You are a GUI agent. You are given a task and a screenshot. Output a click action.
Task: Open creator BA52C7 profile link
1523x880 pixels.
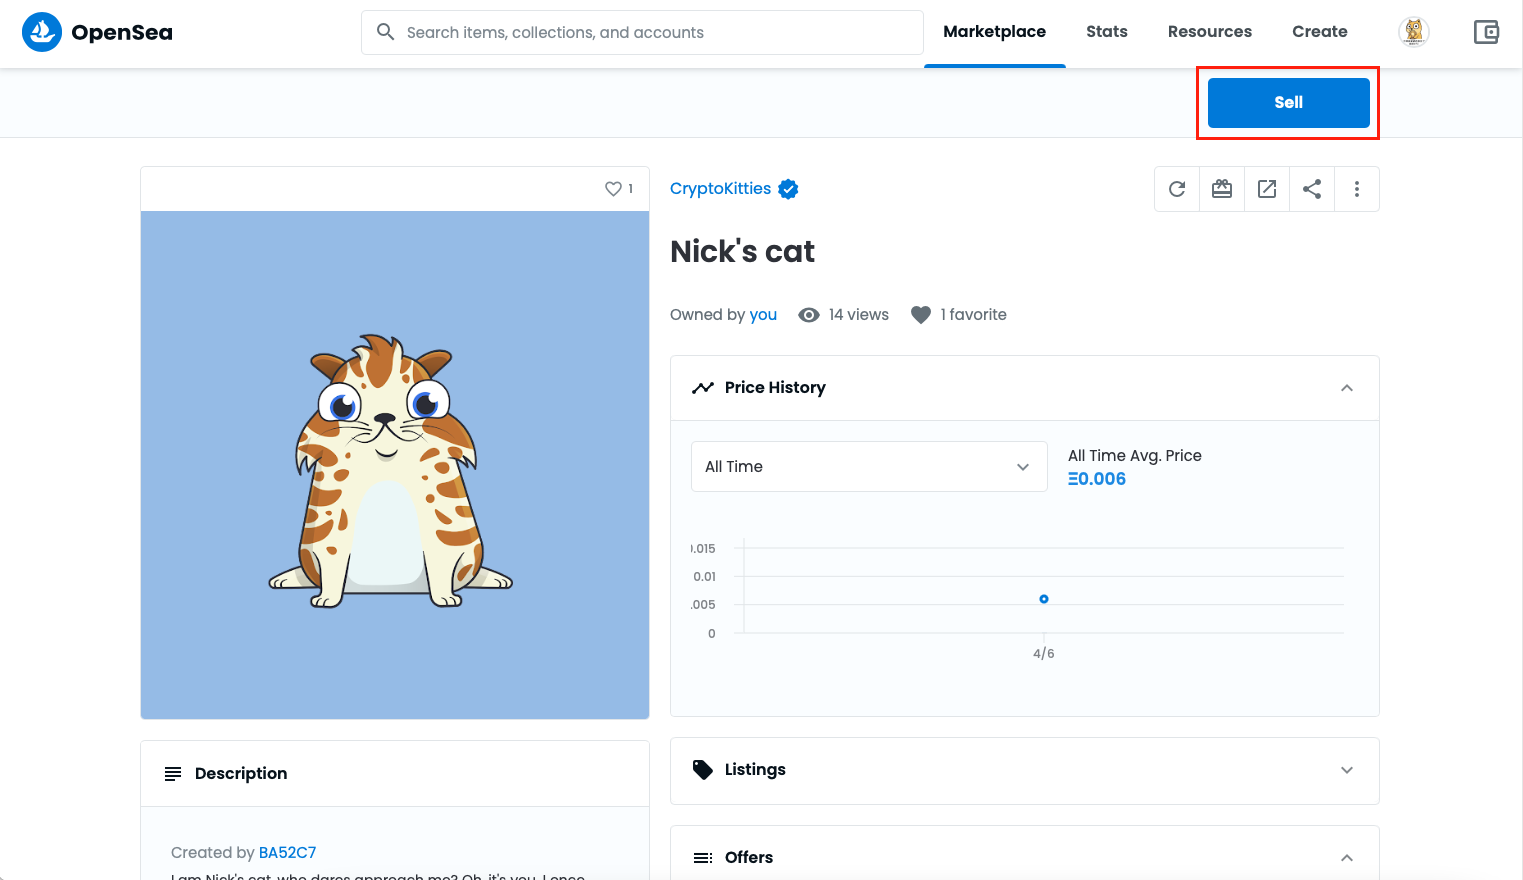287,853
